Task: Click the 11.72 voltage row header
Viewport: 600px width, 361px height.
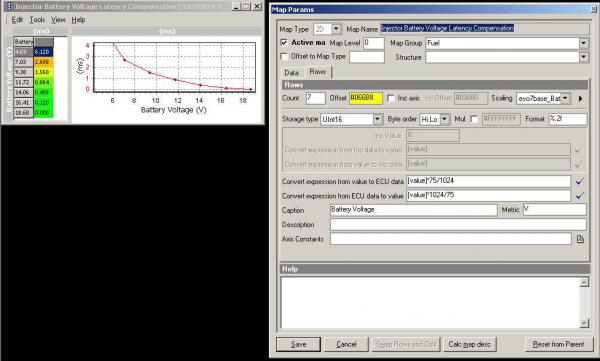Action: (x=23, y=82)
